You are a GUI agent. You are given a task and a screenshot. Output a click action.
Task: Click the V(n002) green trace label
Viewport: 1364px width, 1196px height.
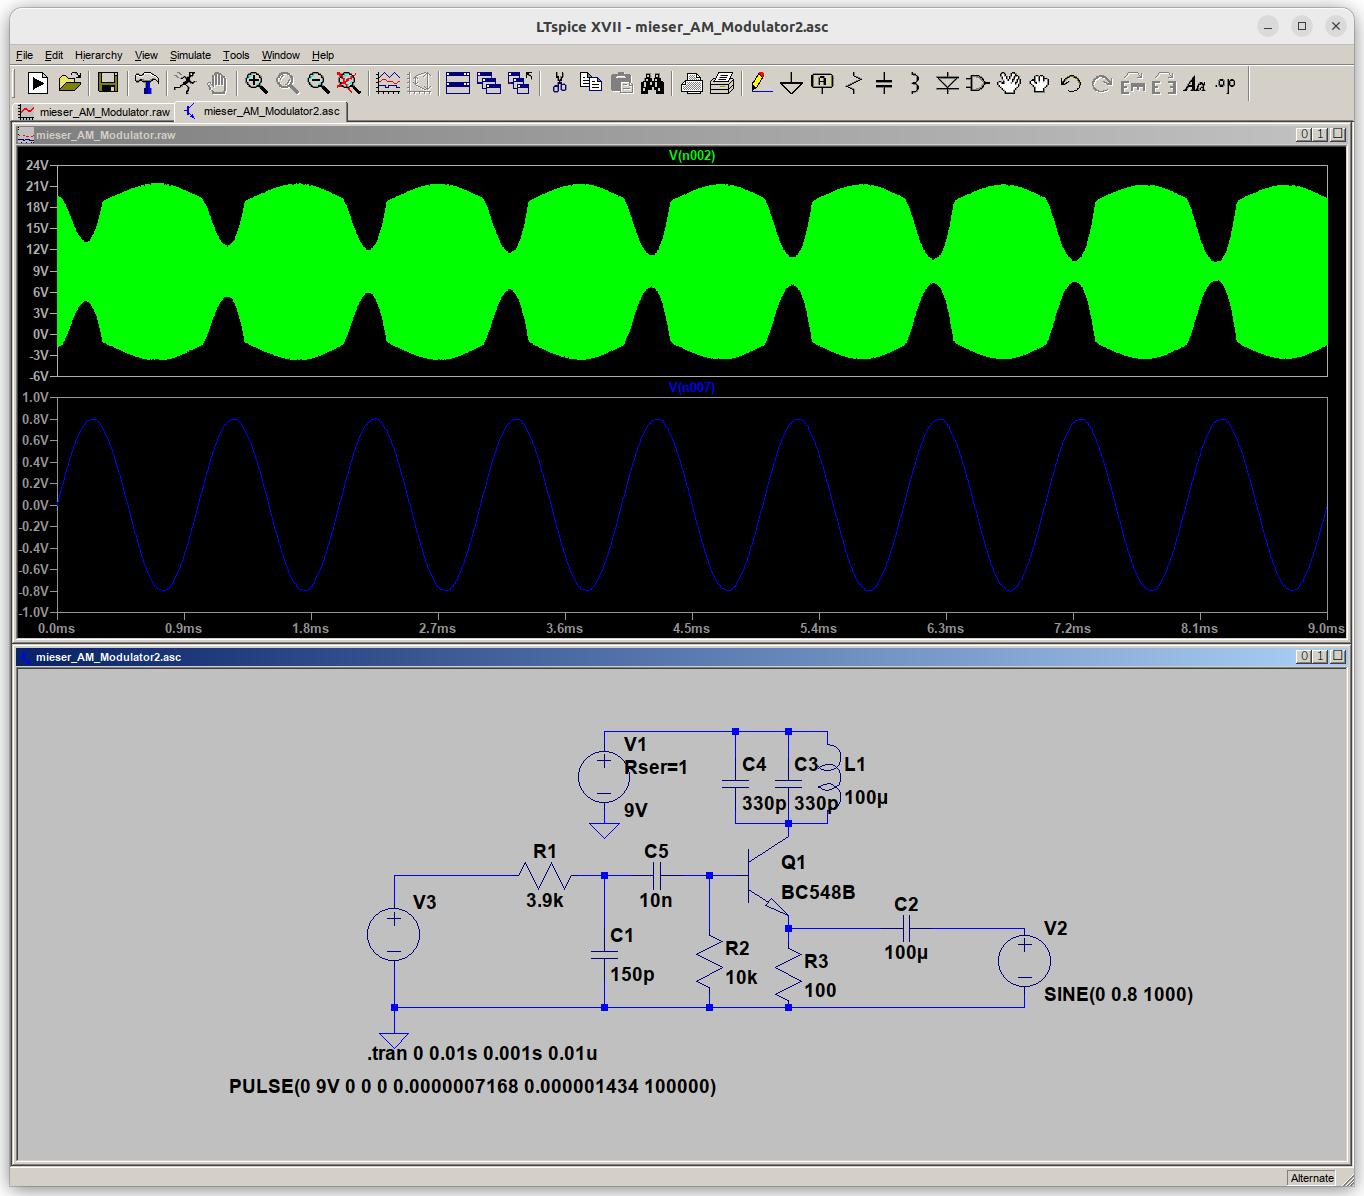click(x=692, y=155)
